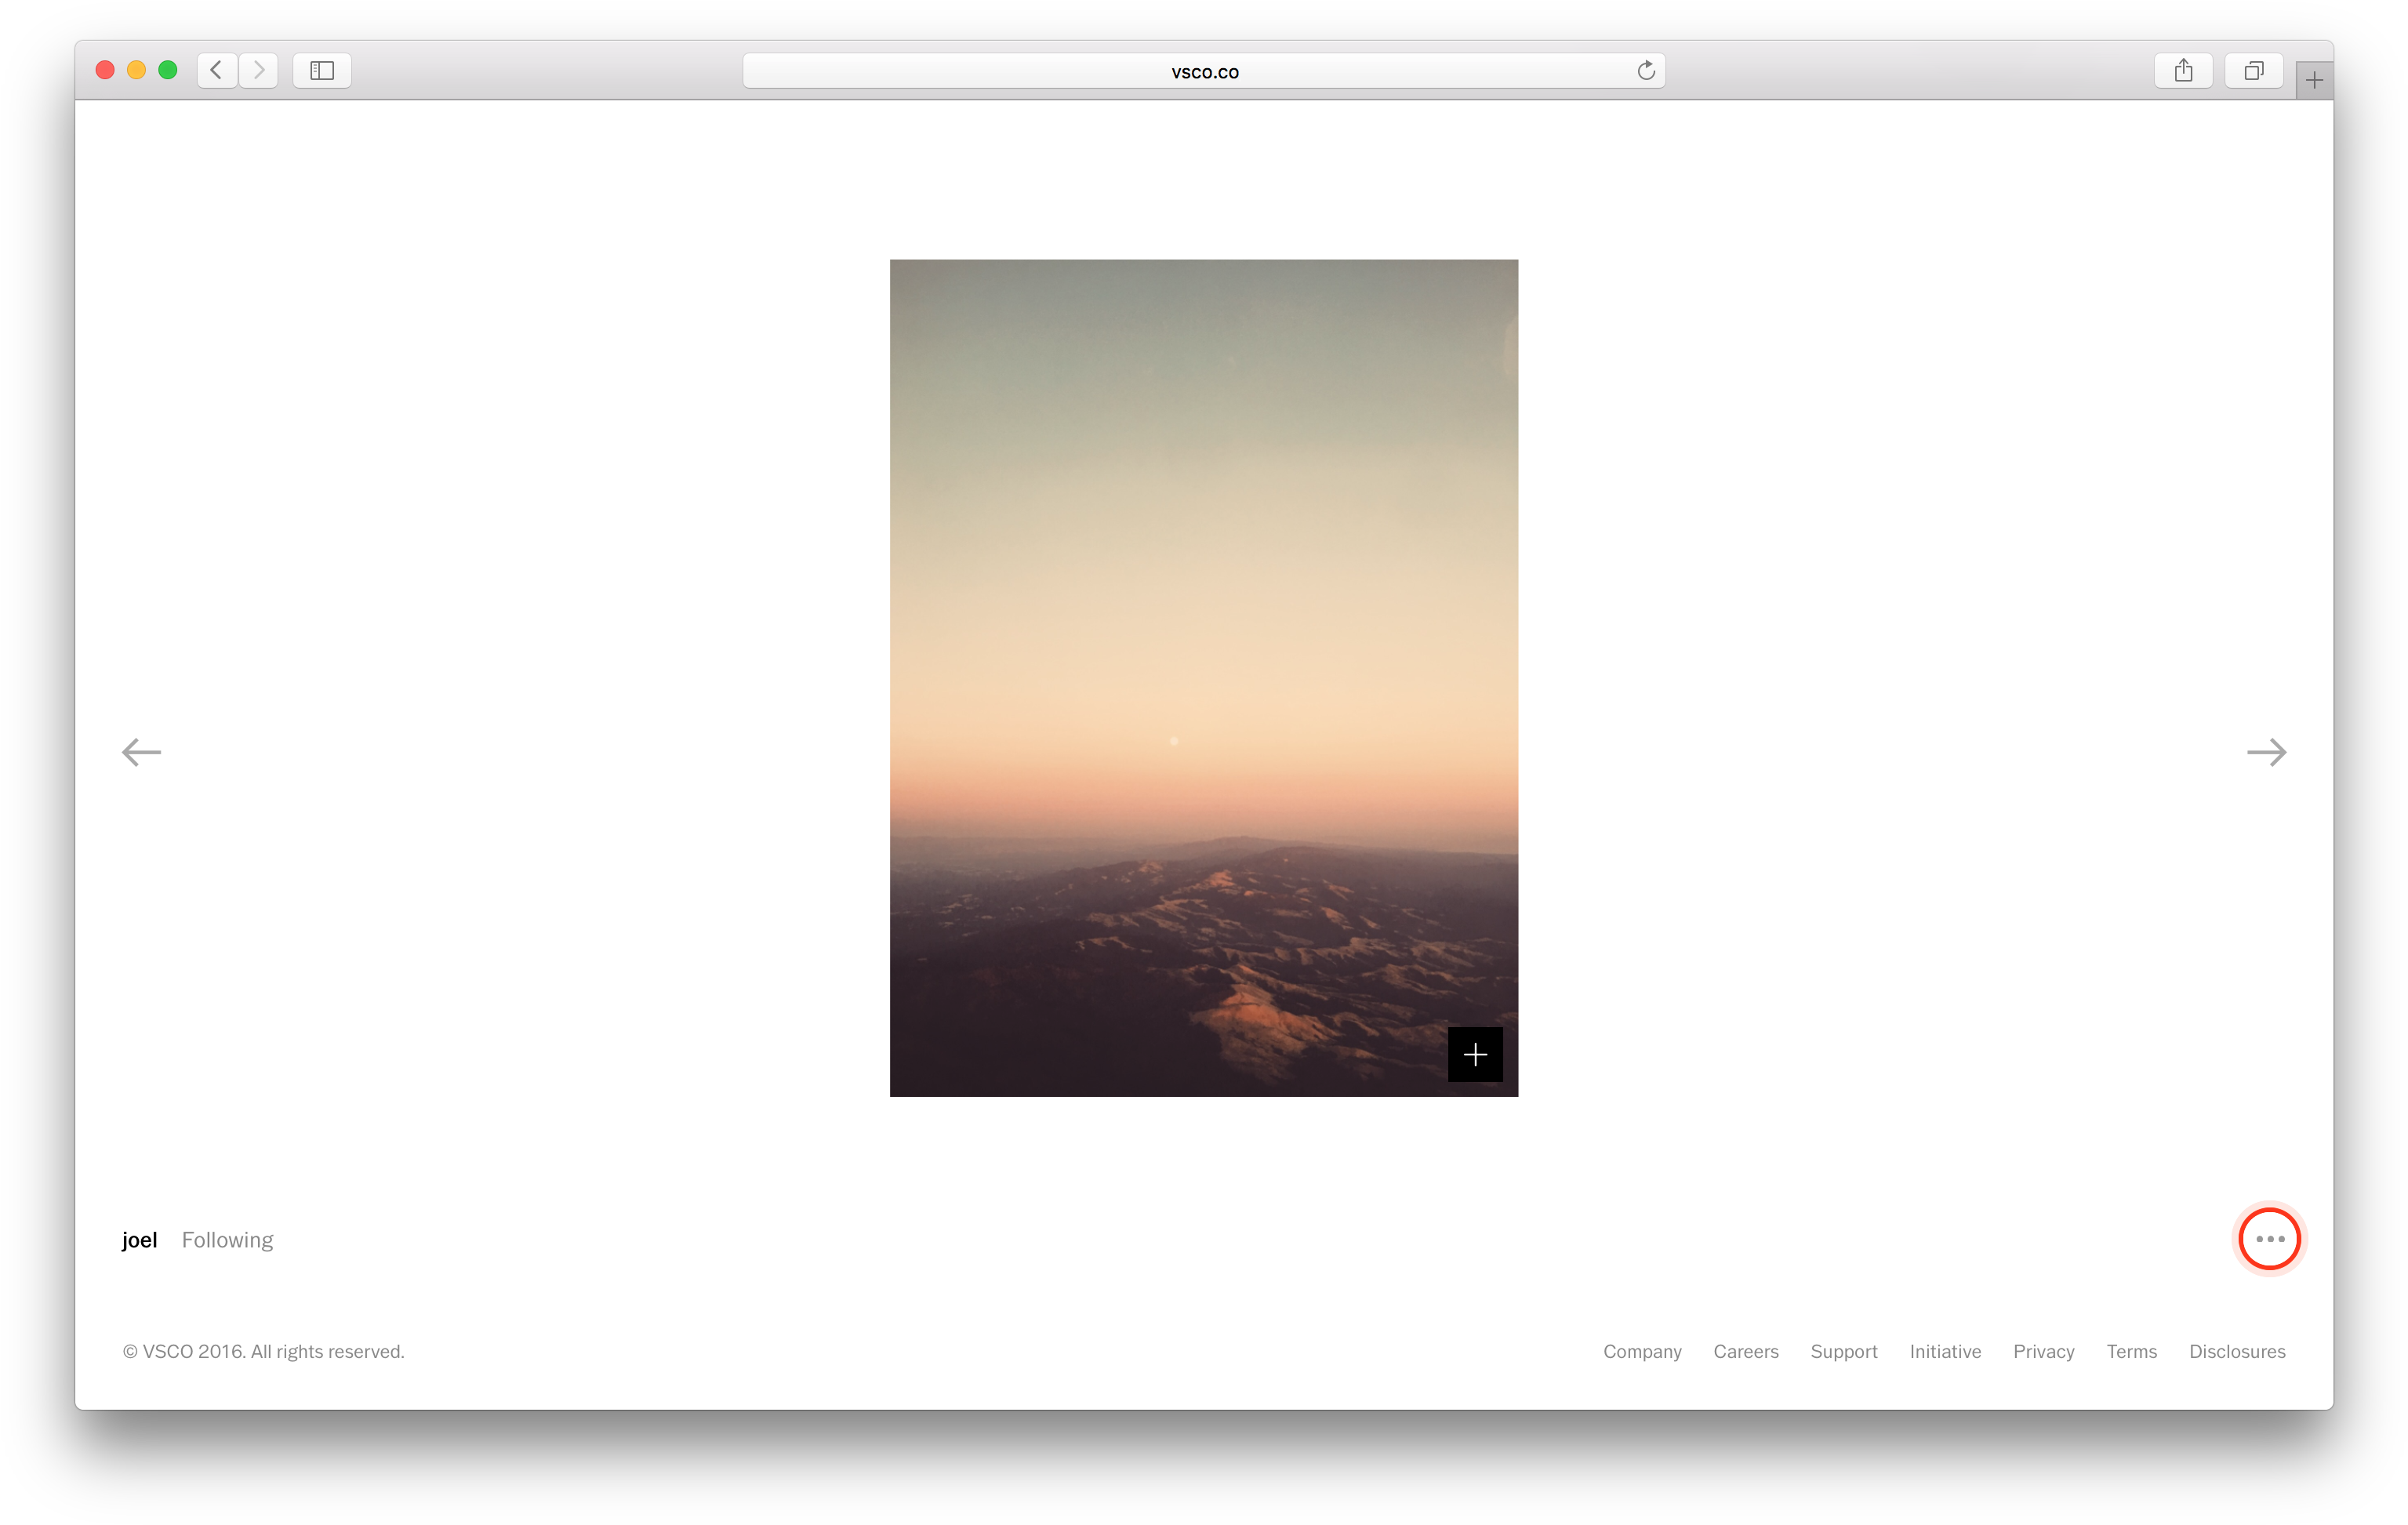Open a new Safari tab
Viewport: 2408px width, 1525px height.
2312,79
